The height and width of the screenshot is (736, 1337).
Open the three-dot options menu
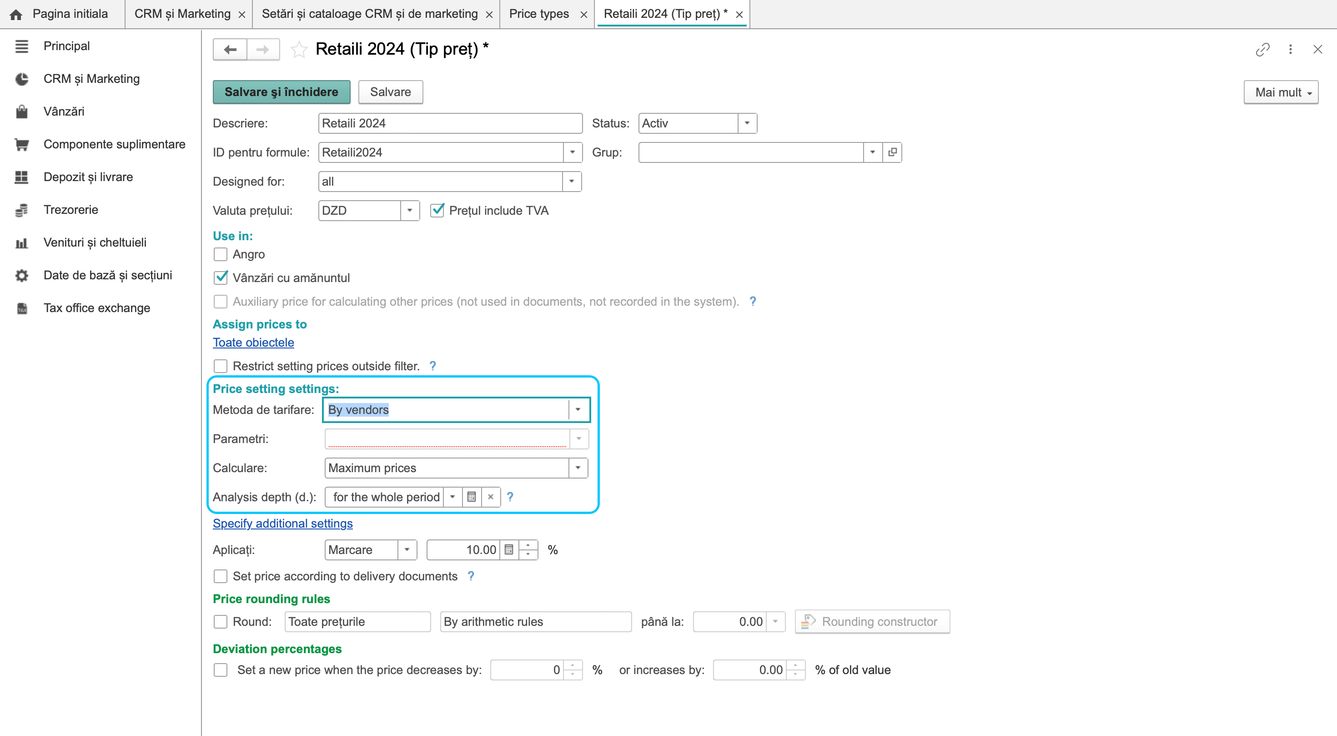(1291, 49)
